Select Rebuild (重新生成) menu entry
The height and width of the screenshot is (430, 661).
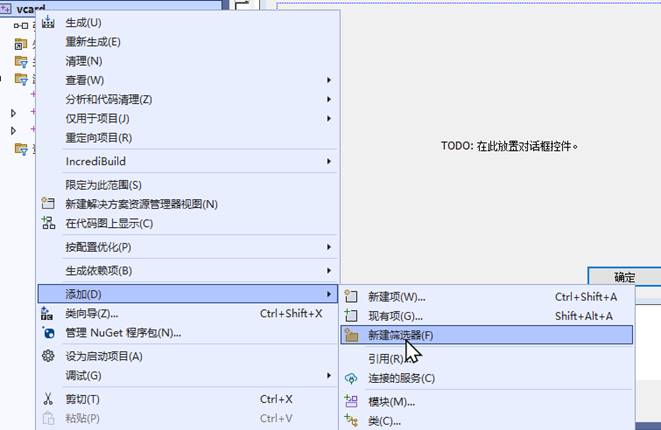point(93,42)
